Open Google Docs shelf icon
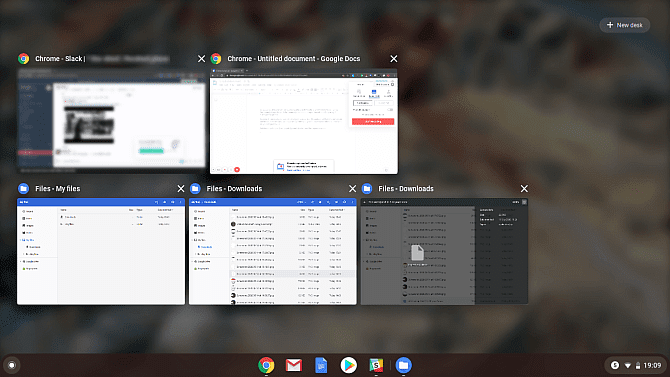The width and height of the screenshot is (670, 377). [321, 365]
